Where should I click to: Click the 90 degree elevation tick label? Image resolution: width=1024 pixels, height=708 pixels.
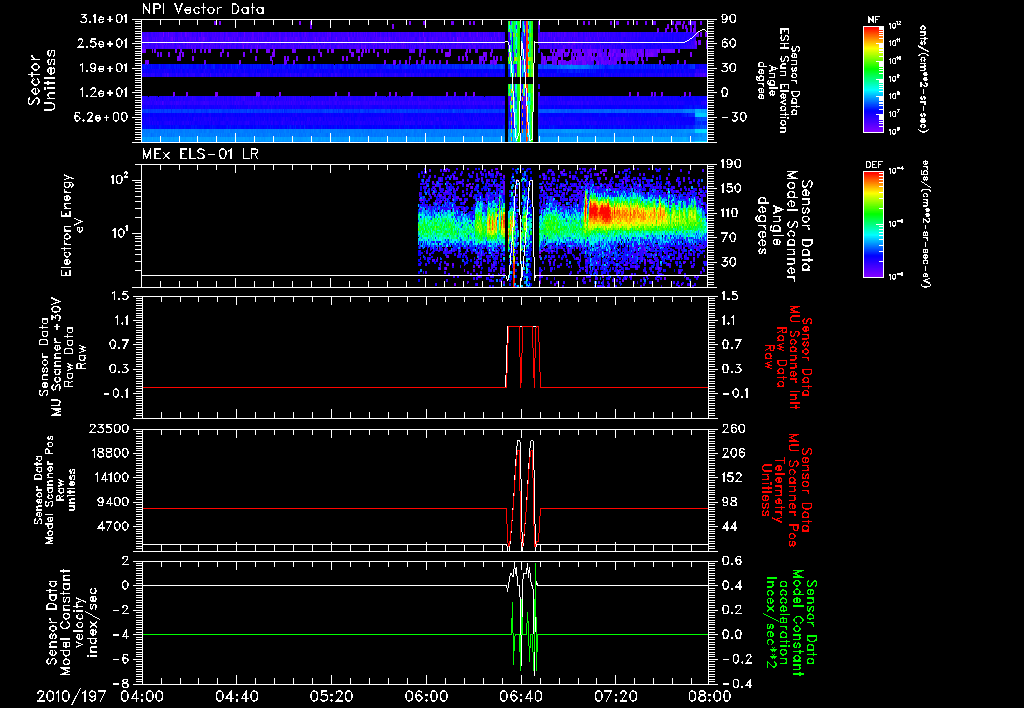pos(728,19)
